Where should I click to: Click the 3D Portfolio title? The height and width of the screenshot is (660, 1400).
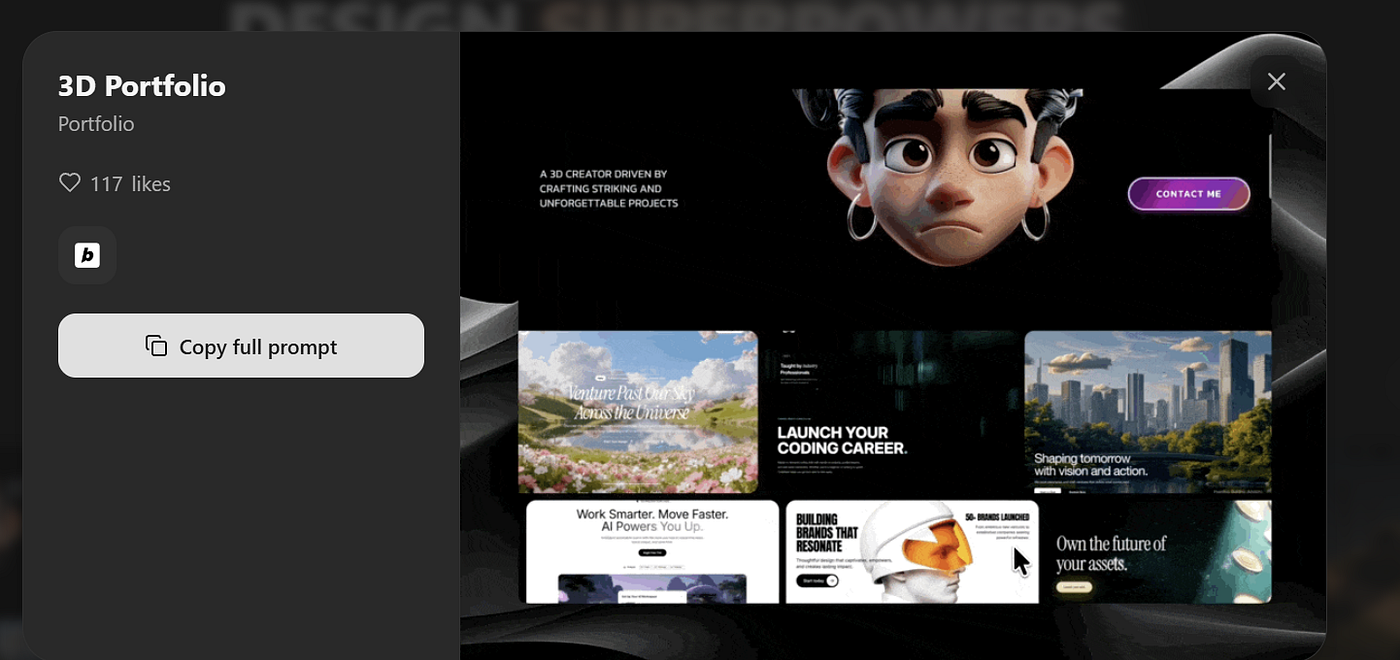click(x=142, y=86)
